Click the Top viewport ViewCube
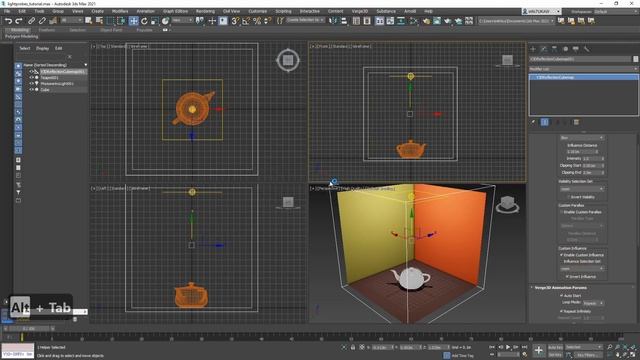Viewport: 640px width, 360px height. tap(288, 60)
